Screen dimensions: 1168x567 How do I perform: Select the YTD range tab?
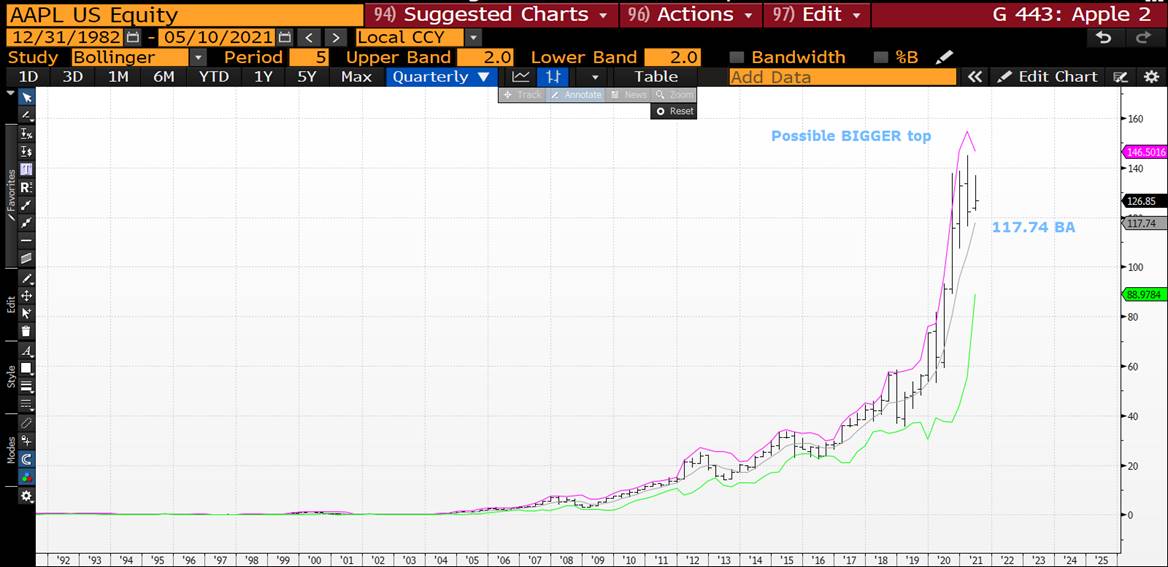click(215, 77)
